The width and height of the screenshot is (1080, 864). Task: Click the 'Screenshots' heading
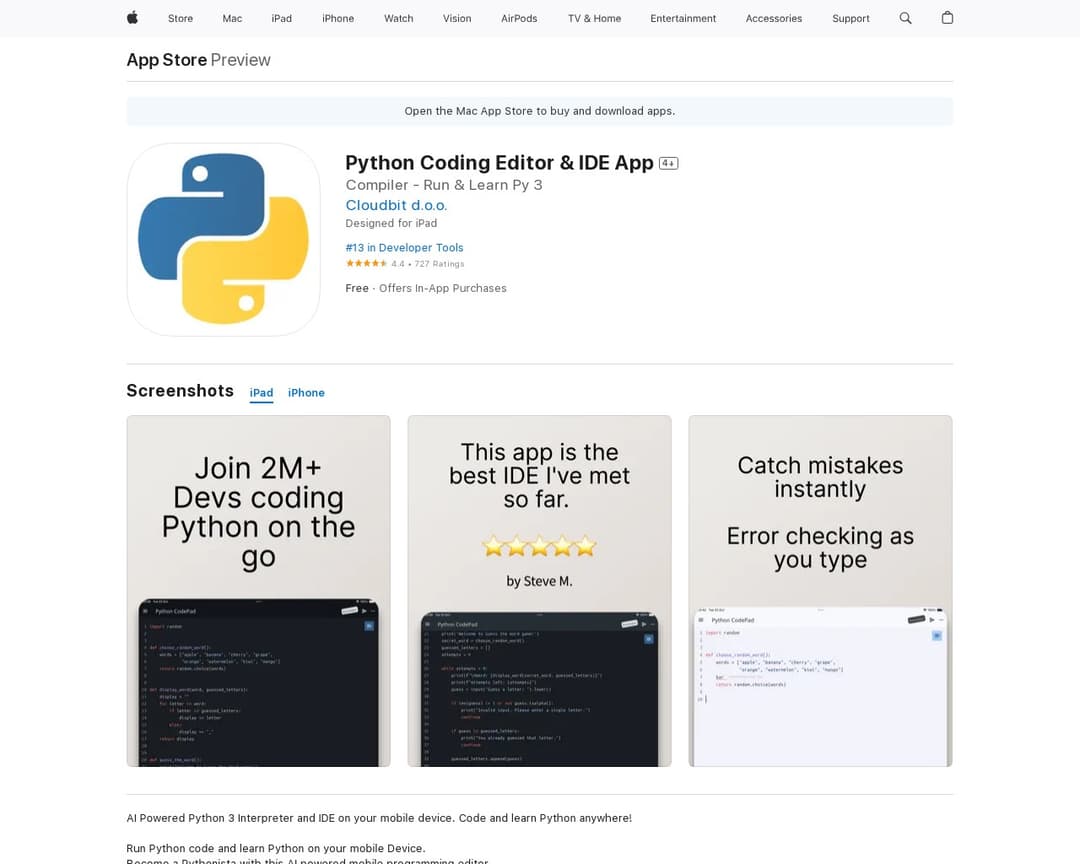(180, 391)
